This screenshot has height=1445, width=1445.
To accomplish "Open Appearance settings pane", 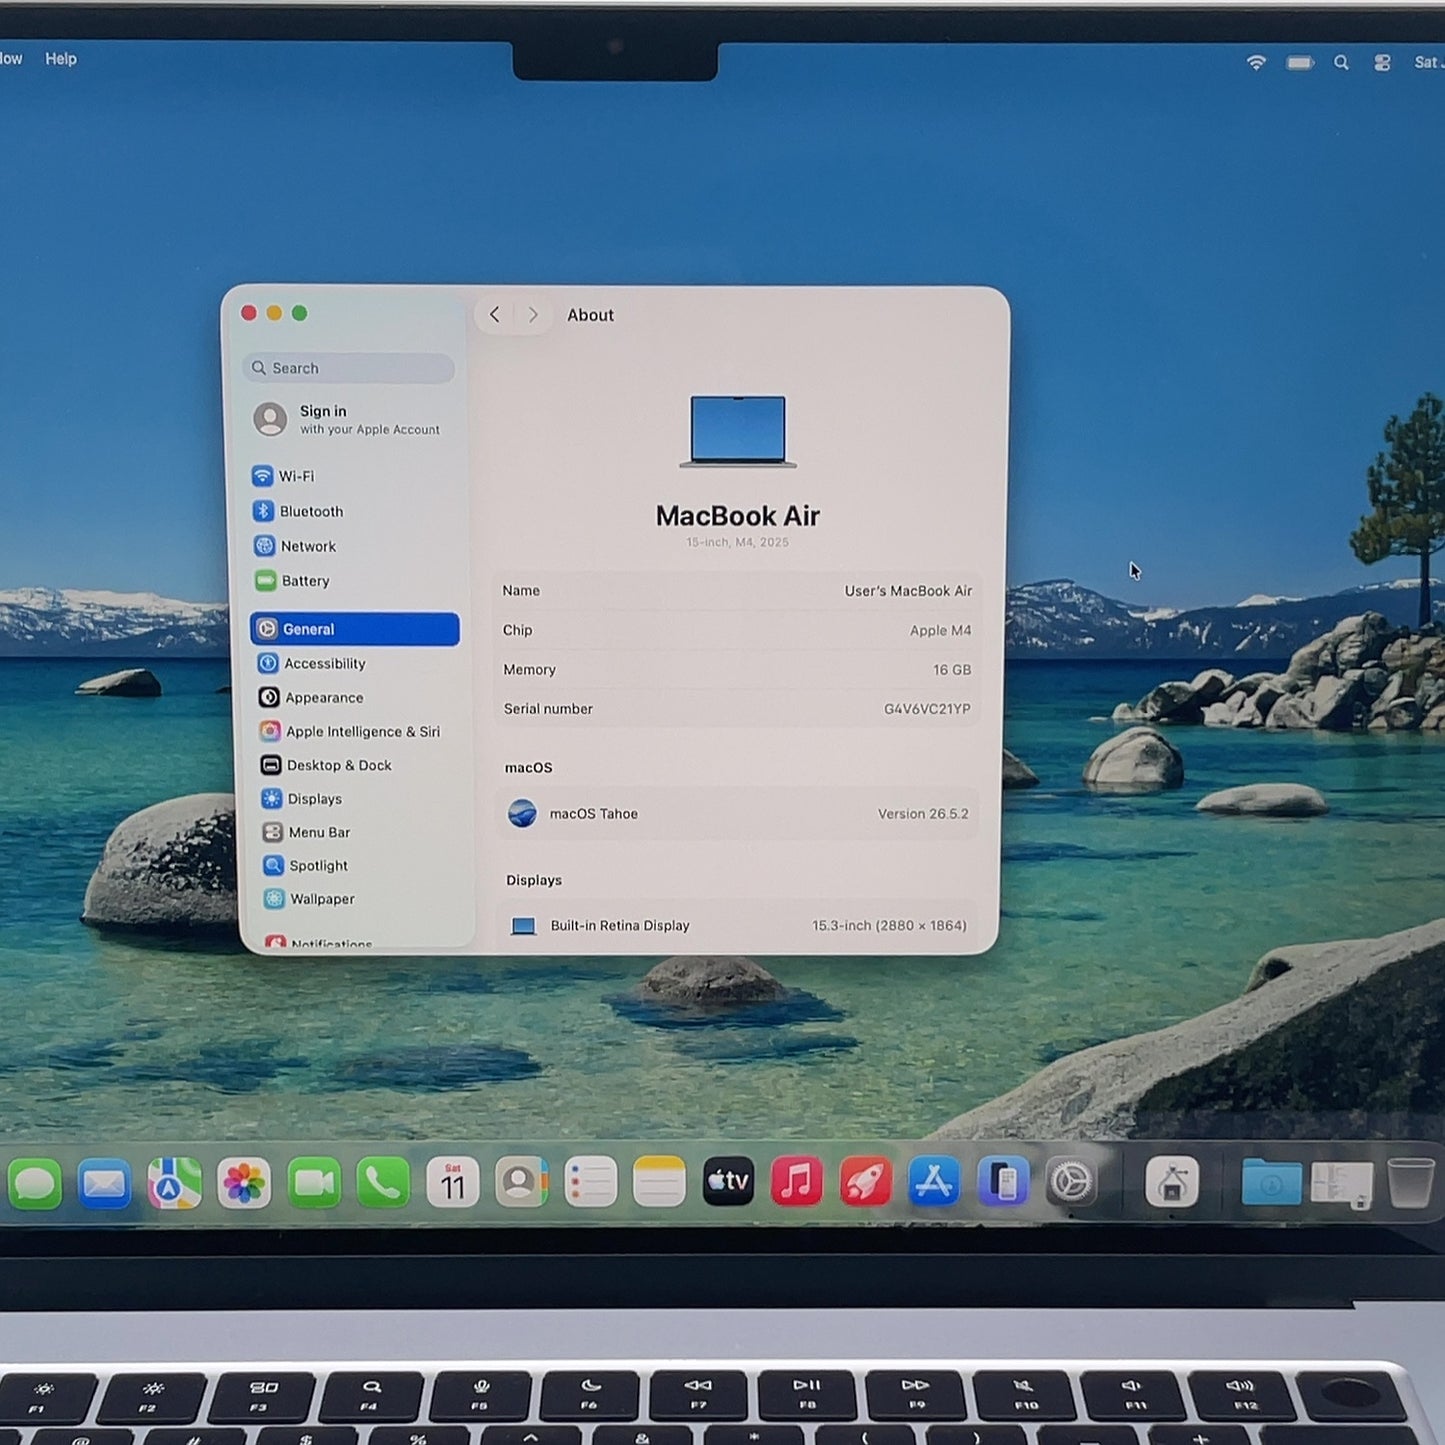I will 311,697.
